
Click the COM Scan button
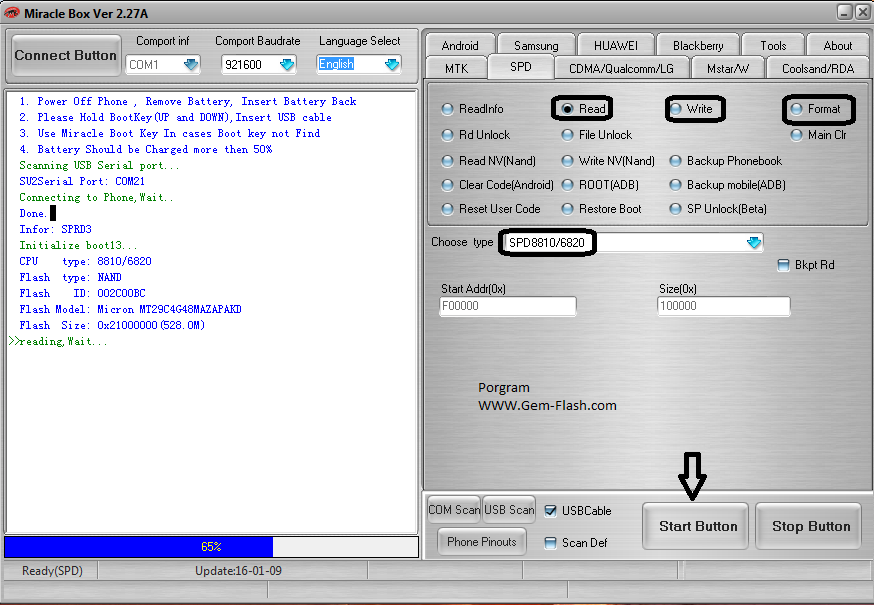pos(454,510)
